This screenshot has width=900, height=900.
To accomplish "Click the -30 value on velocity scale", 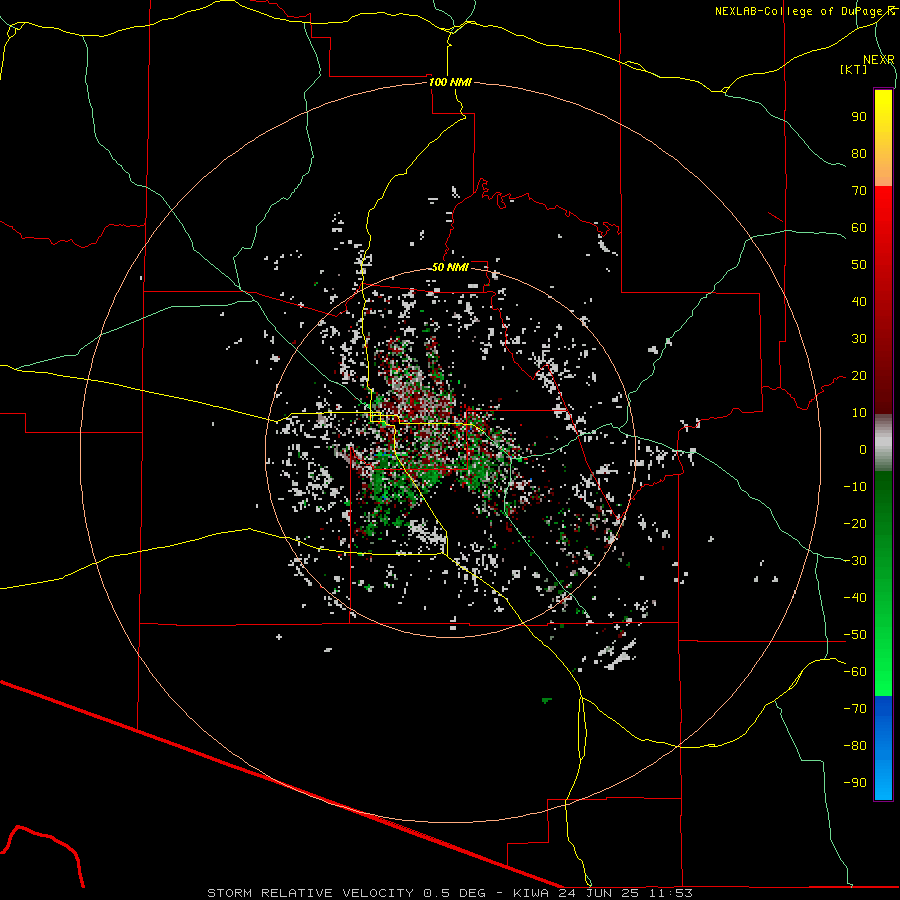I will point(855,561).
